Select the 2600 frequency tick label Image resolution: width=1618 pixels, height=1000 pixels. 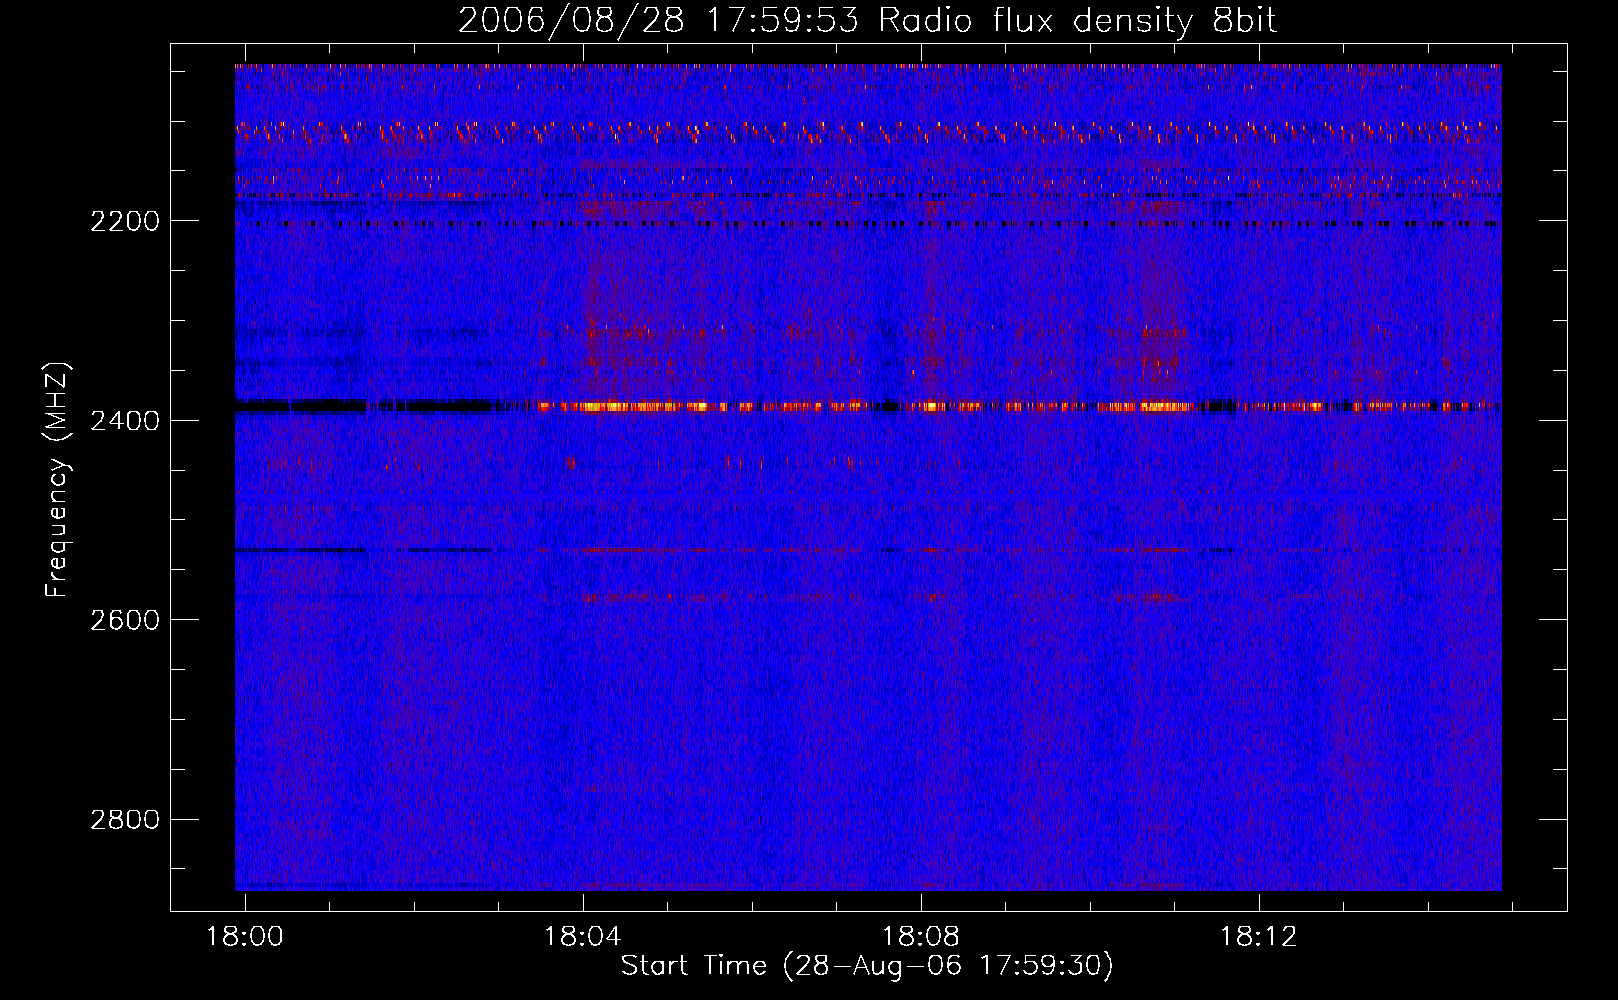(x=125, y=620)
